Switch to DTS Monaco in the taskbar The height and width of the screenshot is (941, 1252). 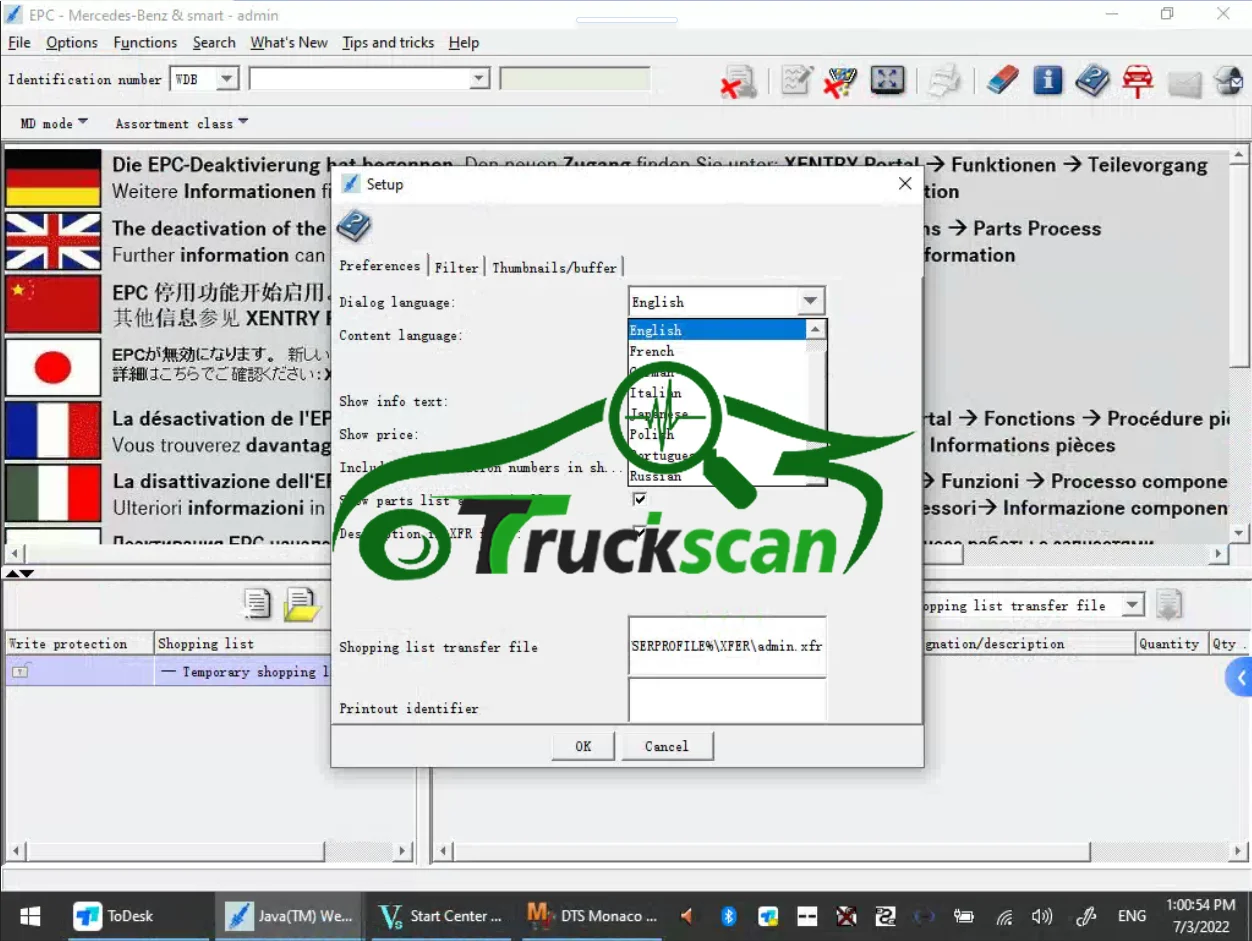click(x=594, y=916)
